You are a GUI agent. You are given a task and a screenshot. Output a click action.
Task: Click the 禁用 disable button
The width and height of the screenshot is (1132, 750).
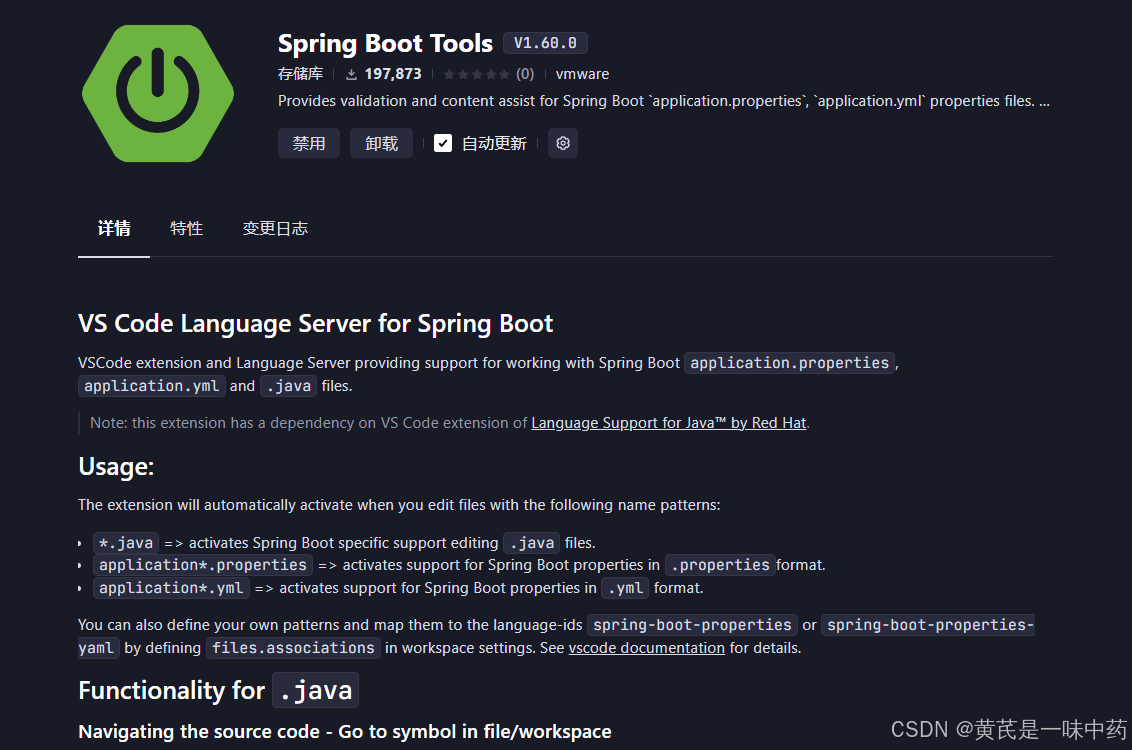click(309, 144)
